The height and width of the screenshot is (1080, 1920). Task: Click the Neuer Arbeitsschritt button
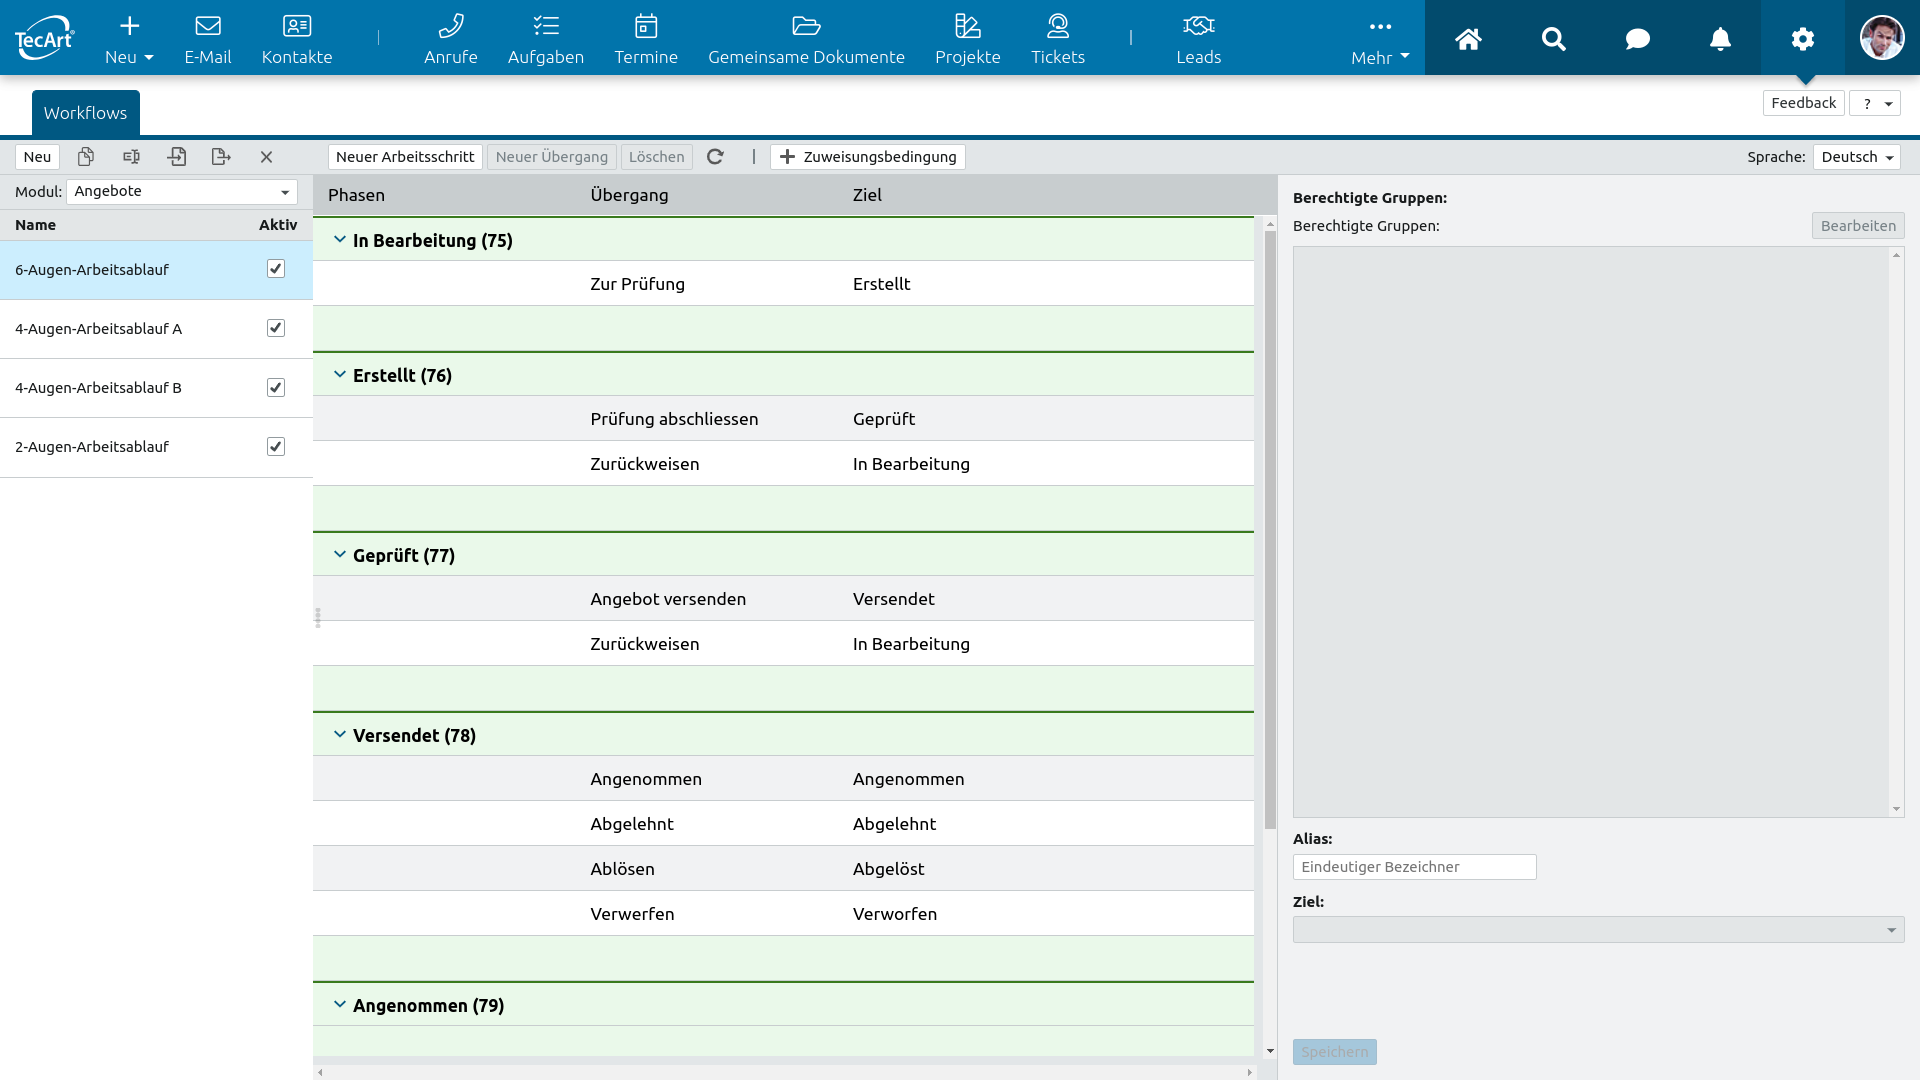point(404,157)
